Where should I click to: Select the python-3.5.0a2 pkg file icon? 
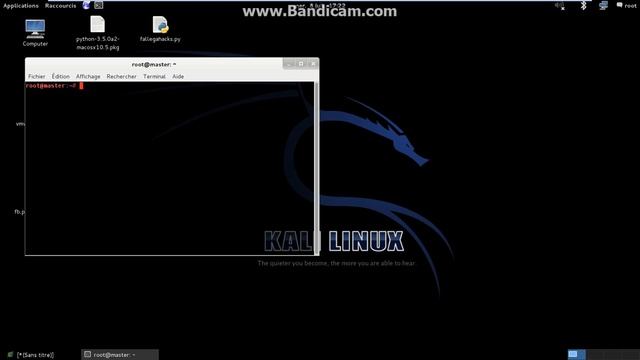(x=98, y=33)
